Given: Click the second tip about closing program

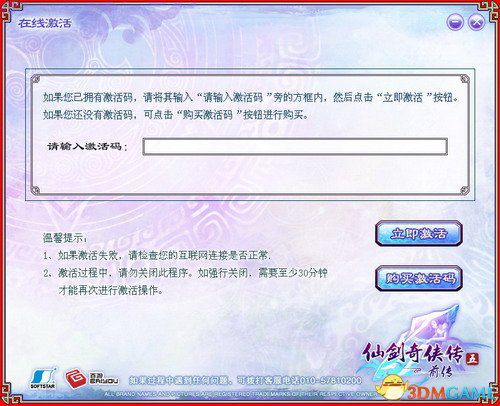Looking at the screenshot, I should (185, 282).
